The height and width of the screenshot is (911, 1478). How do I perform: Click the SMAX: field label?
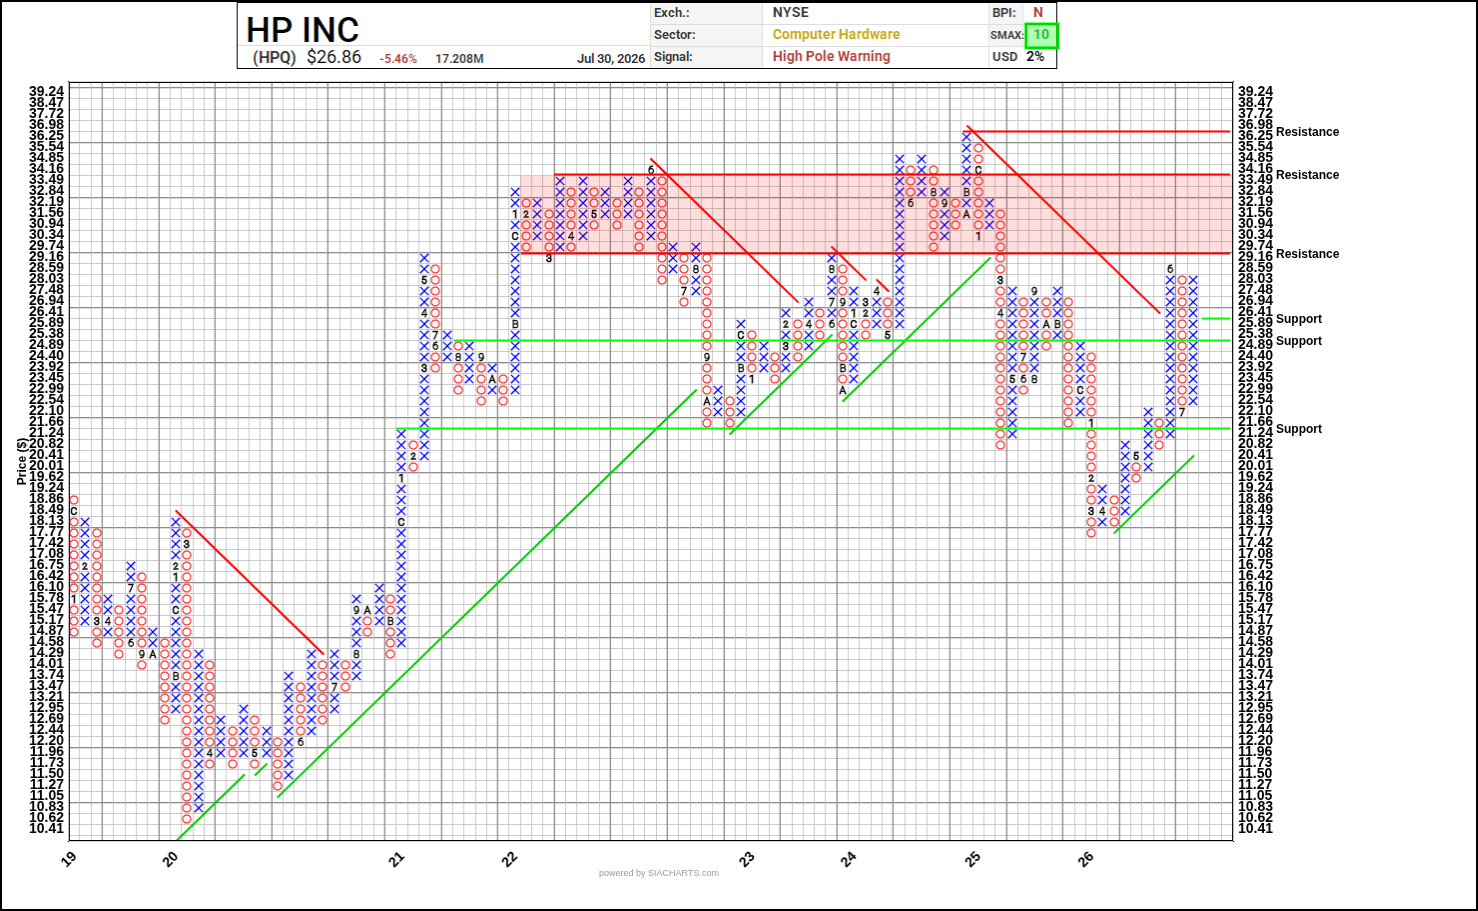[x=1007, y=35]
